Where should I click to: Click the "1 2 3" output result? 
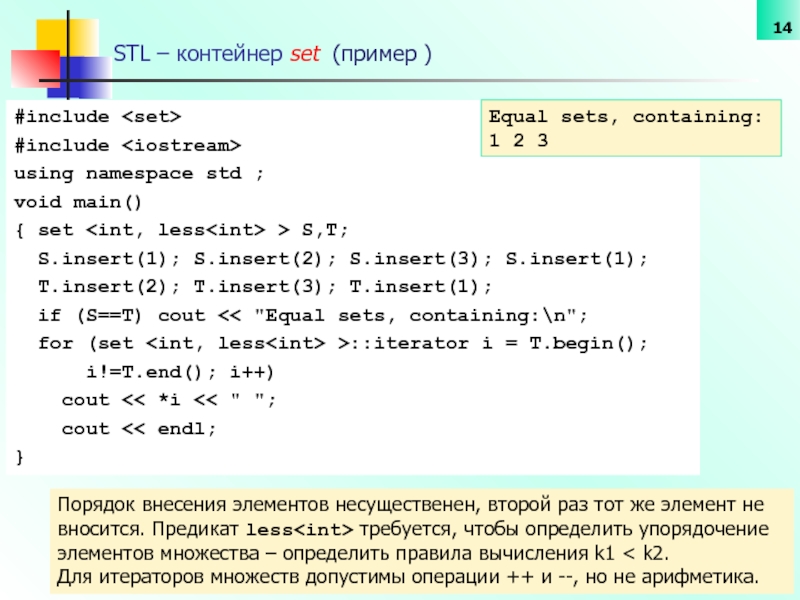[x=518, y=141]
